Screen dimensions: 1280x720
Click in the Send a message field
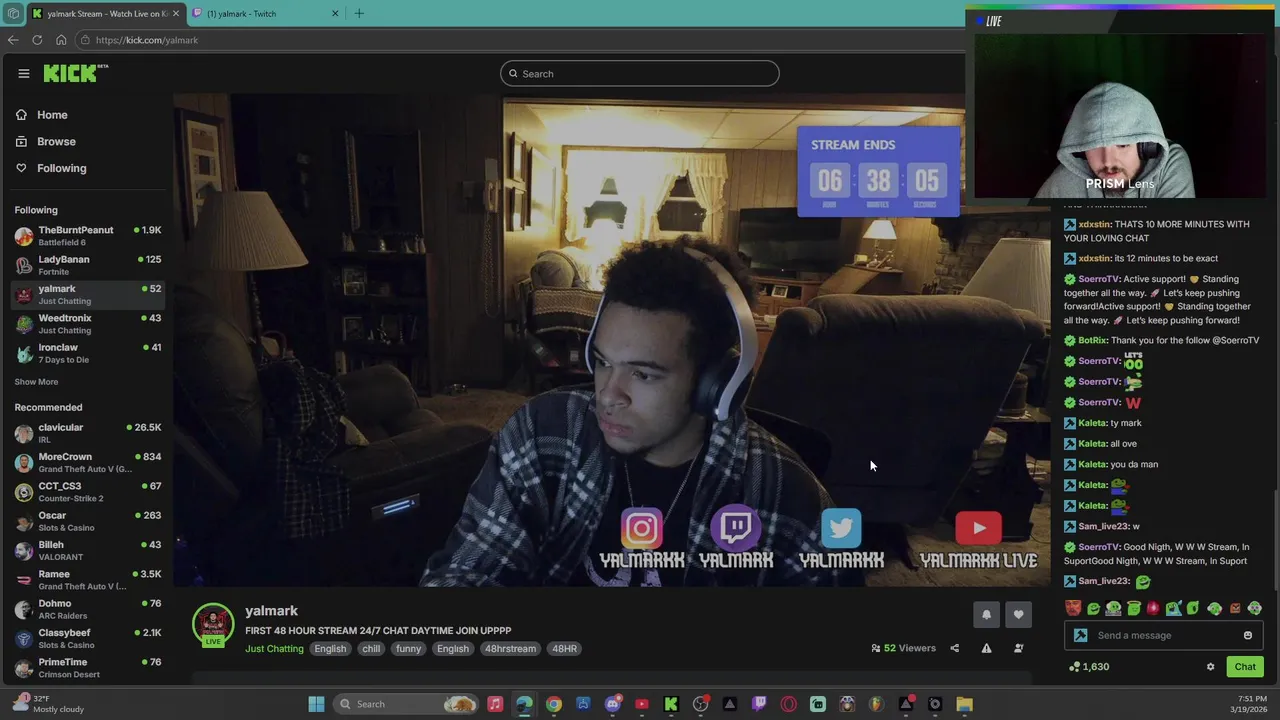pos(1165,636)
